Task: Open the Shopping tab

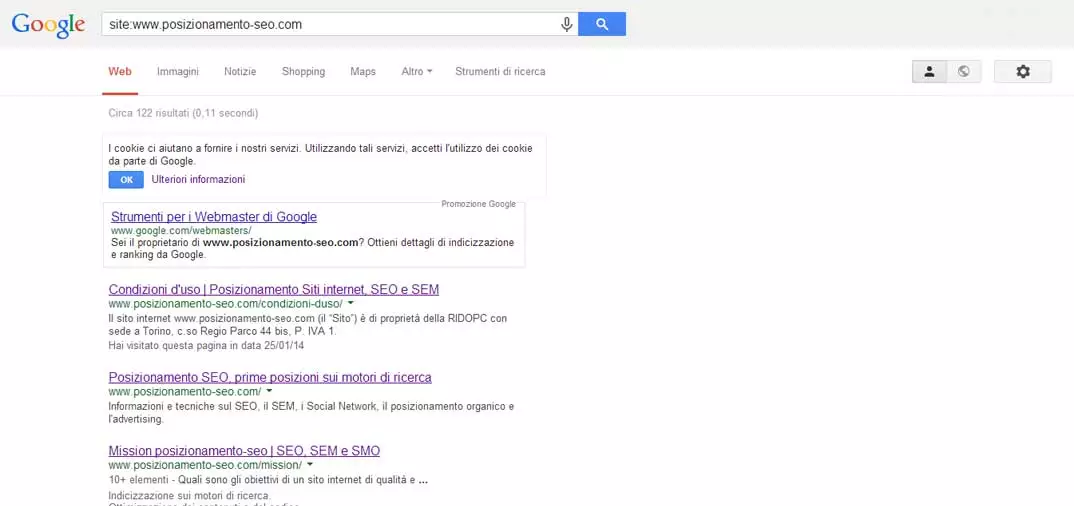Action: [303, 71]
